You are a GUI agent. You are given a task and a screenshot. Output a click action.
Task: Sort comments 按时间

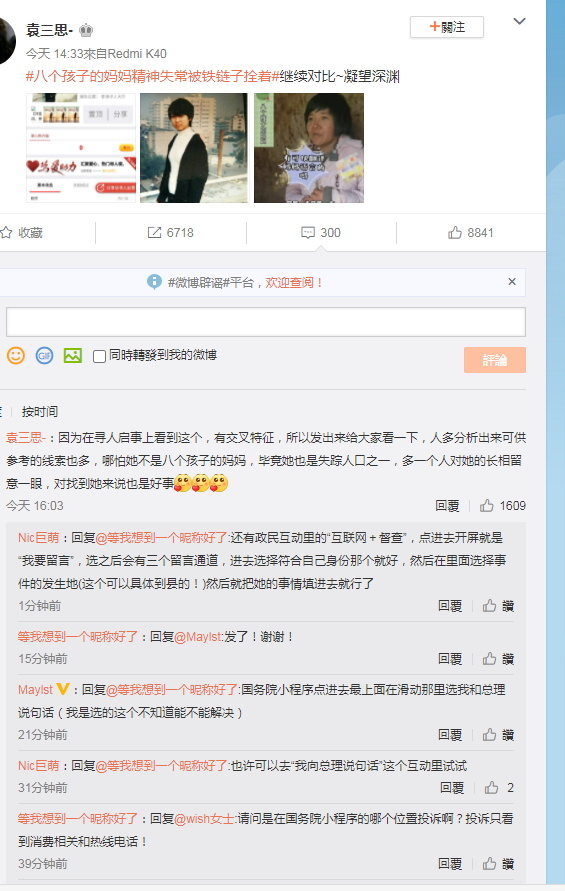(x=40, y=411)
